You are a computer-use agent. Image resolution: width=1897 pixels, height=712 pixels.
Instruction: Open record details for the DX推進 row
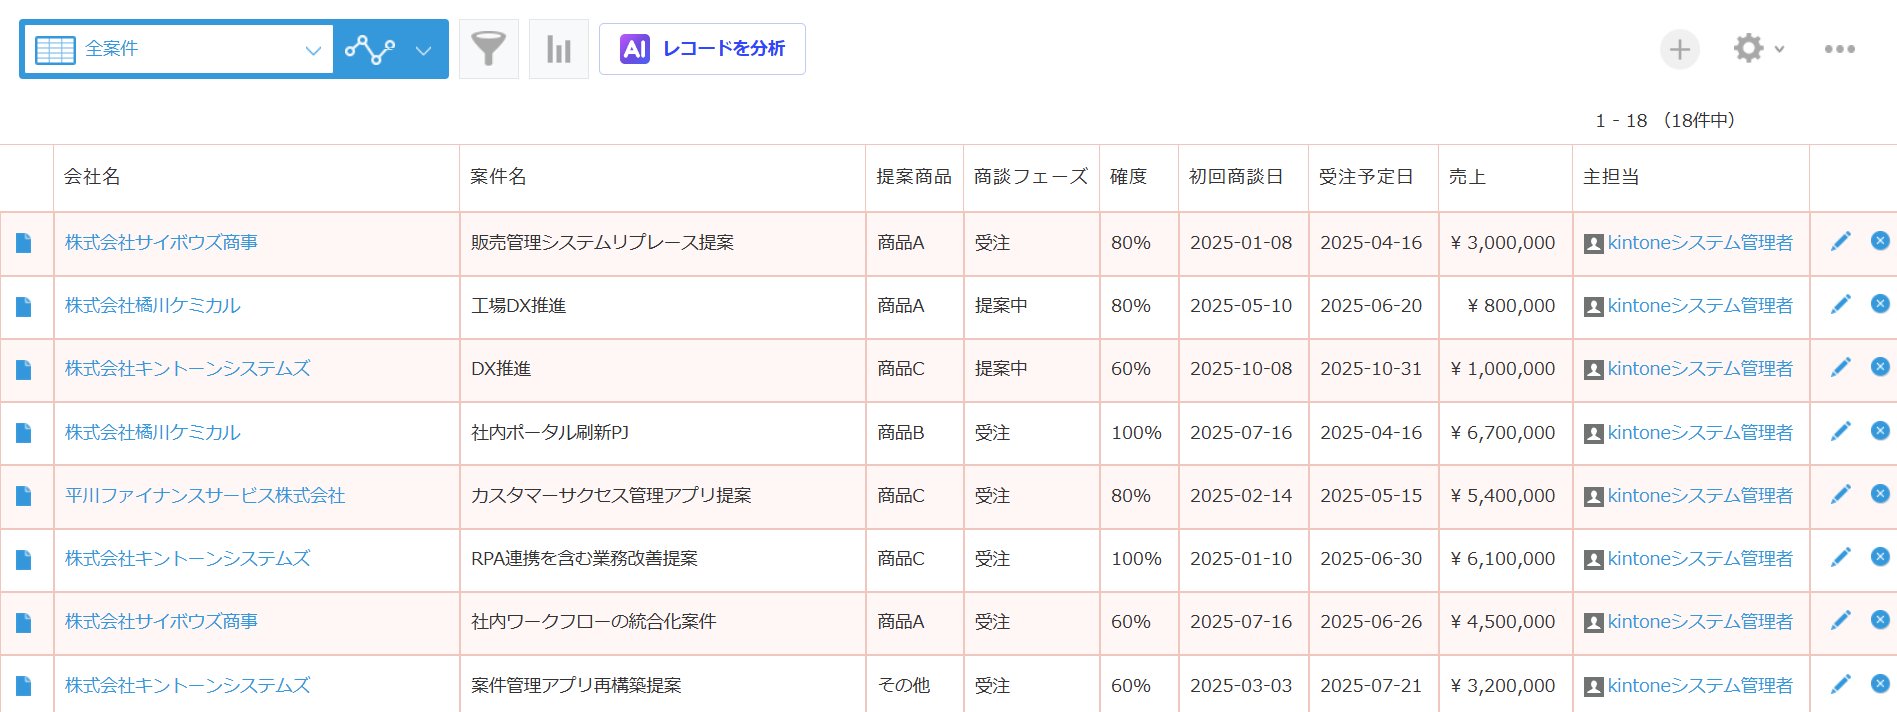(x=24, y=369)
